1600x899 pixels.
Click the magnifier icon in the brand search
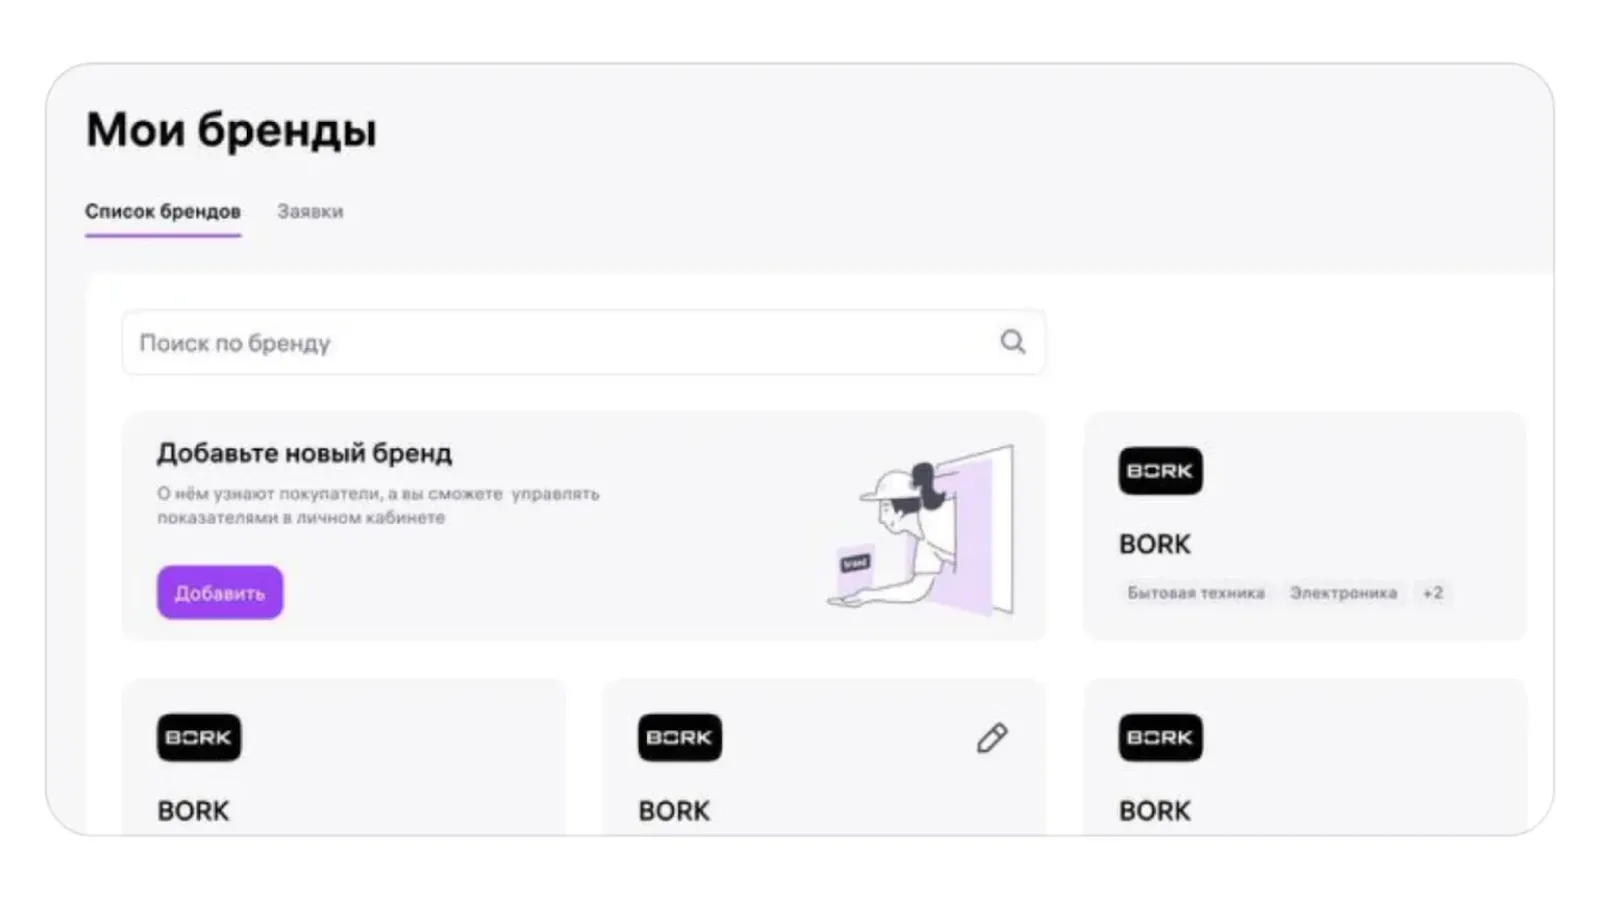[x=1012, y=342]
